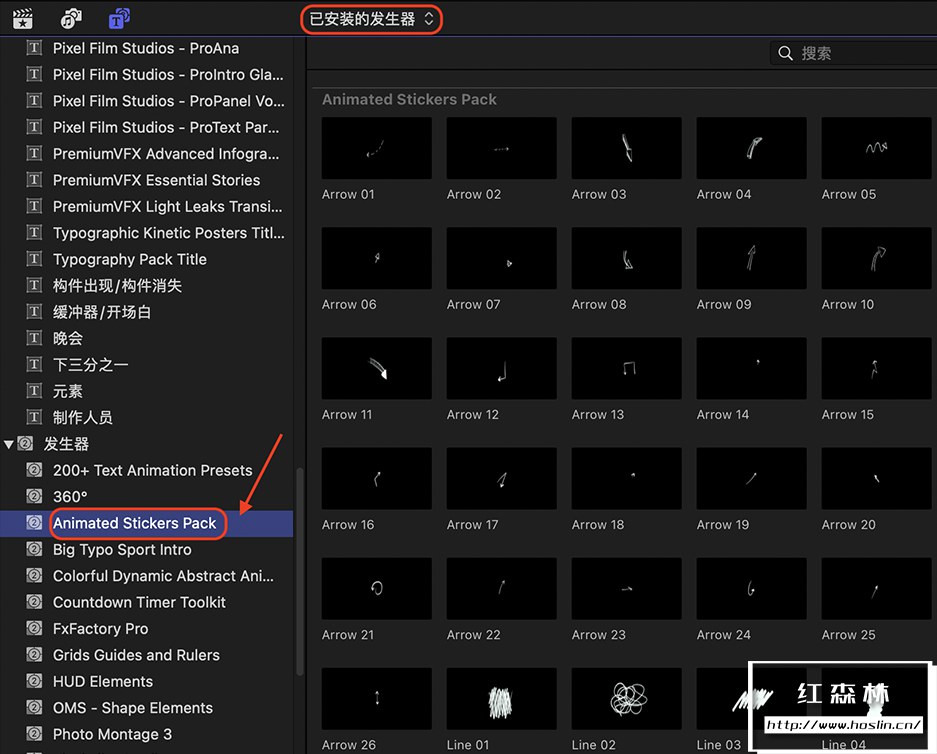
Task: Select 缓冲器/开场白 title category
Action: [146, 312]
